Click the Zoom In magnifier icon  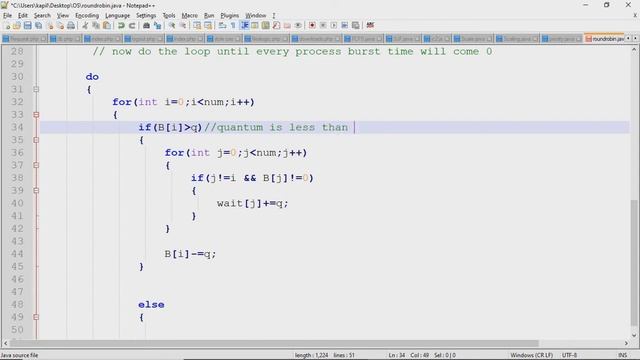coord(172,25)
